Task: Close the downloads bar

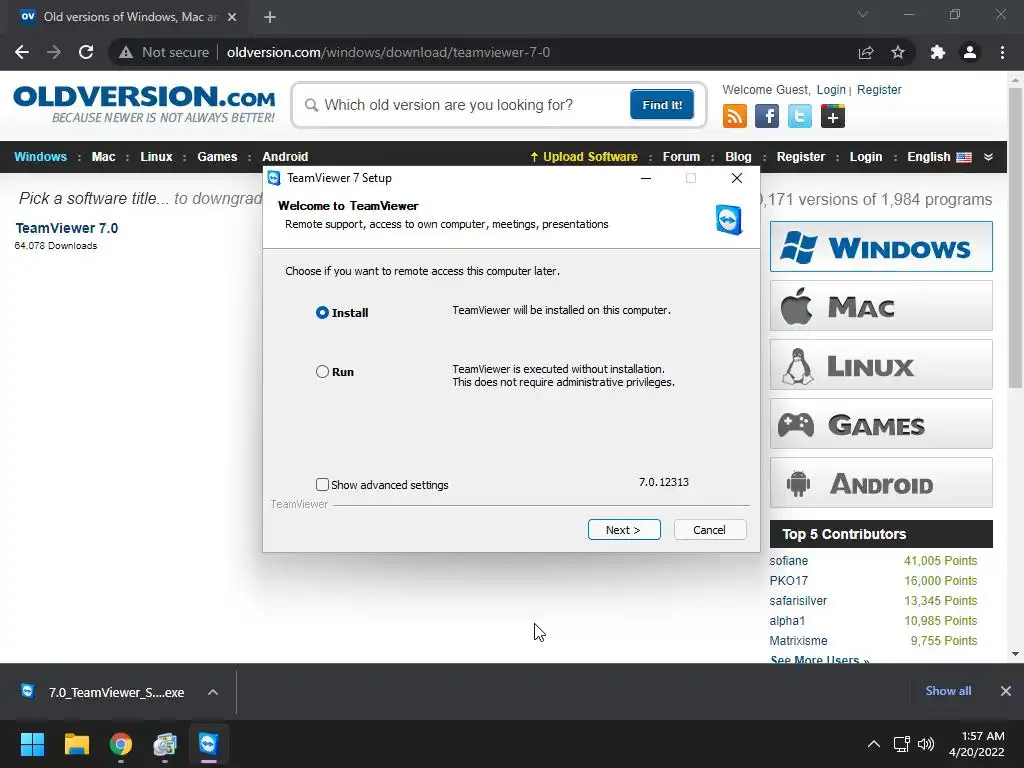Action: 1006,691
